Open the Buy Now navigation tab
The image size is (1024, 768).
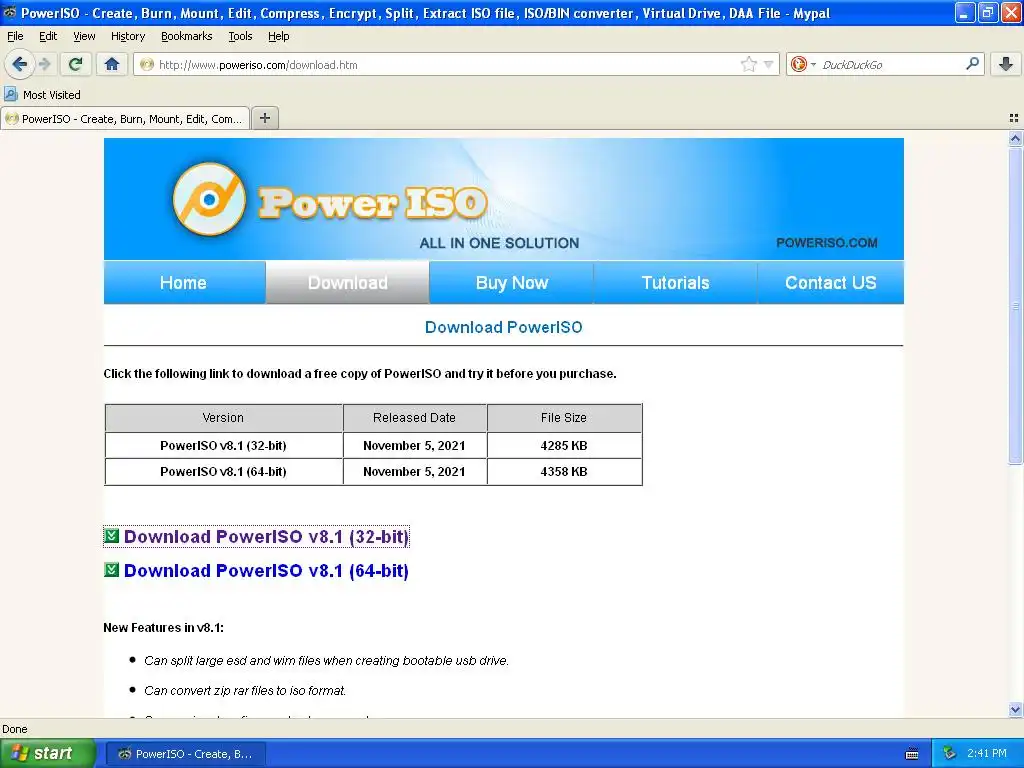point(511,283)
